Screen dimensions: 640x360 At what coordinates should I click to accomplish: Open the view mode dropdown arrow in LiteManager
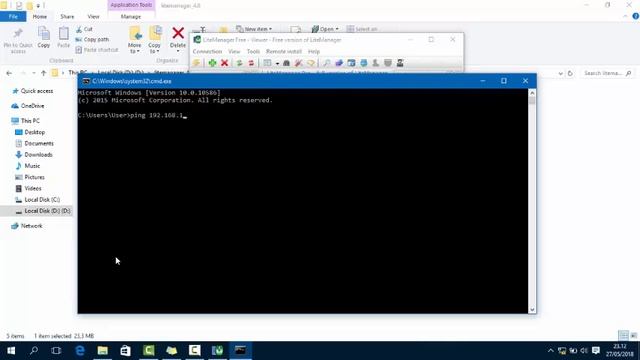point(277,64)
